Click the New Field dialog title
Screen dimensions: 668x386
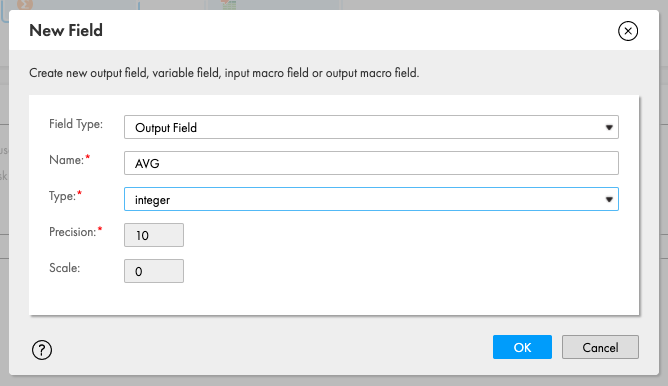coord(66,31)
